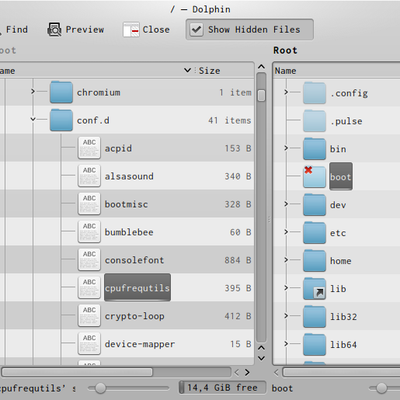Click the left pane vertical scrollbar handle
The image size is (400, 400).
262,96
